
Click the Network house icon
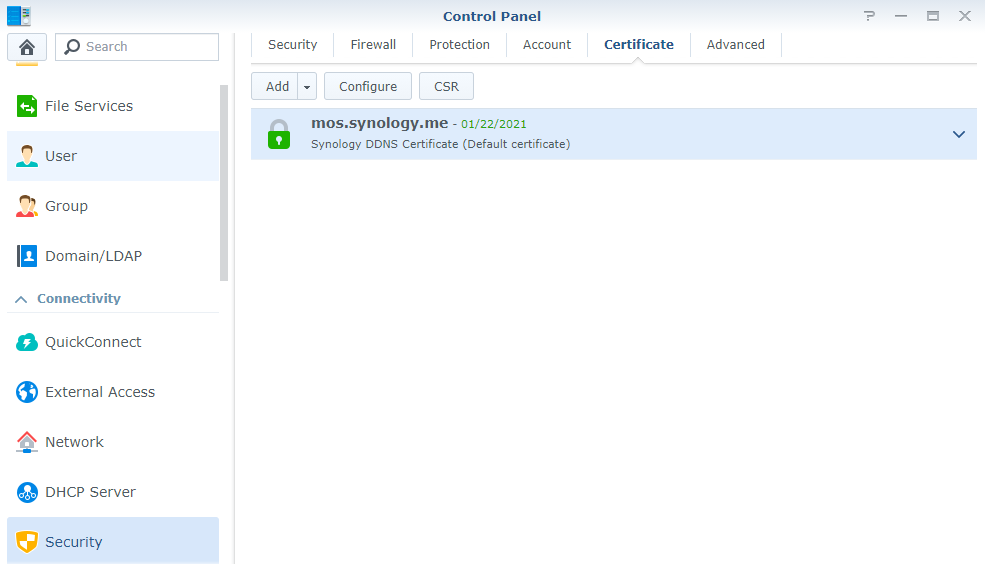tap(27, 442)
